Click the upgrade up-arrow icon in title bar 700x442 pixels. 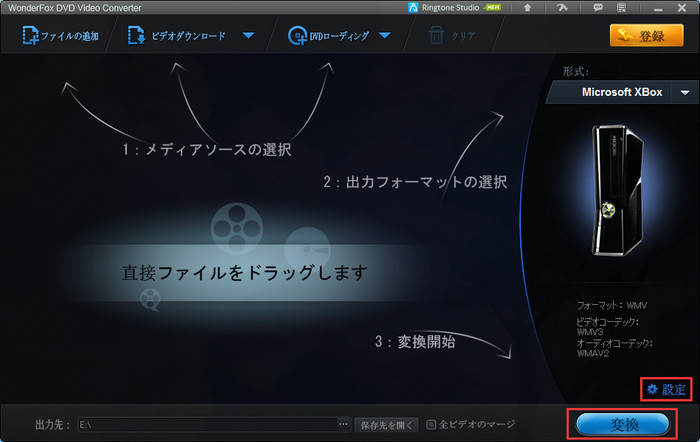click(x=527, y=8)
